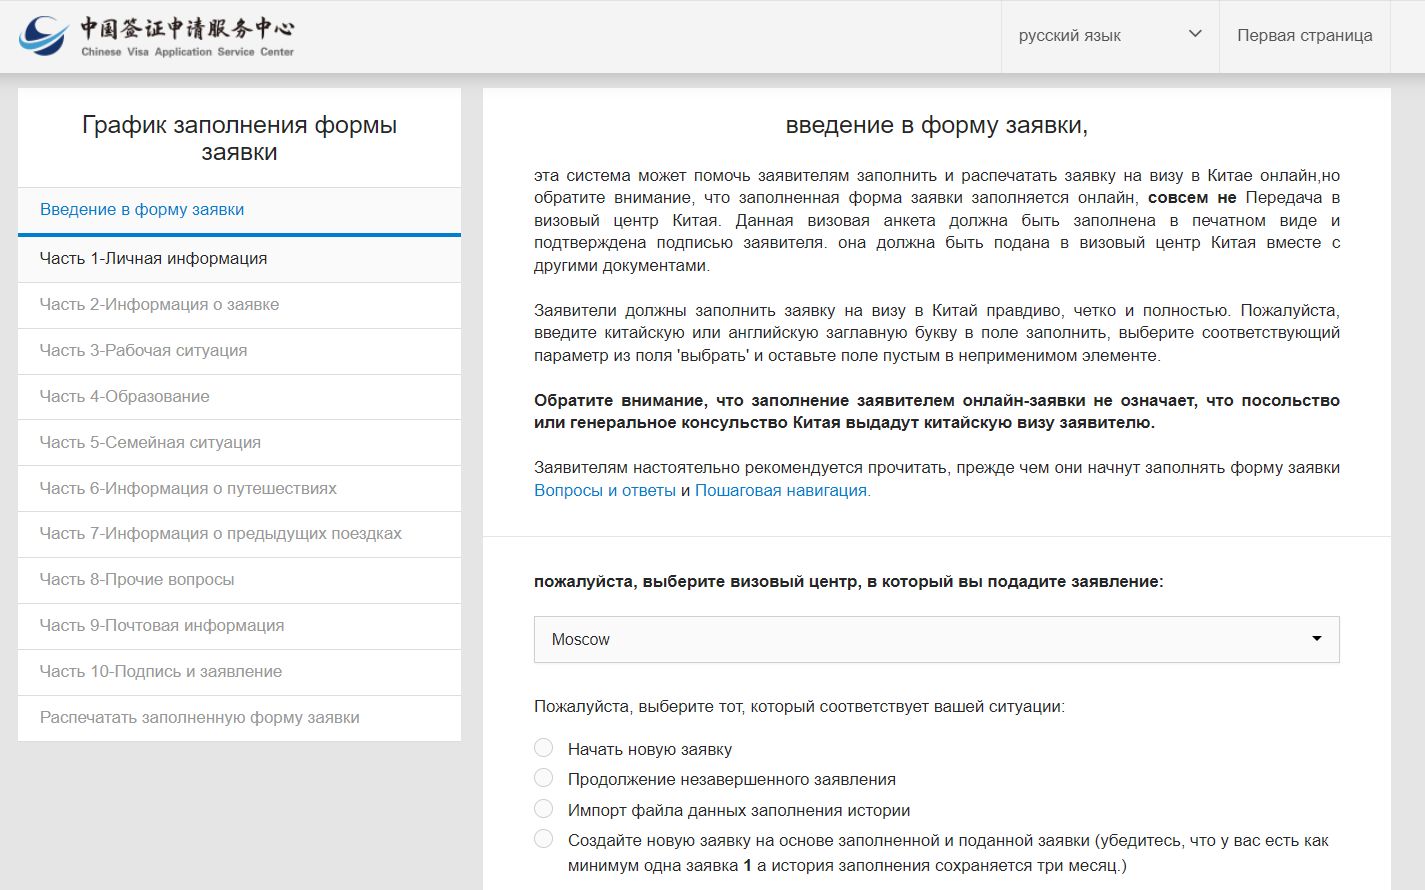Select Начать новую заявку radio button
1425x890 pixels.
tap(544, 748)
